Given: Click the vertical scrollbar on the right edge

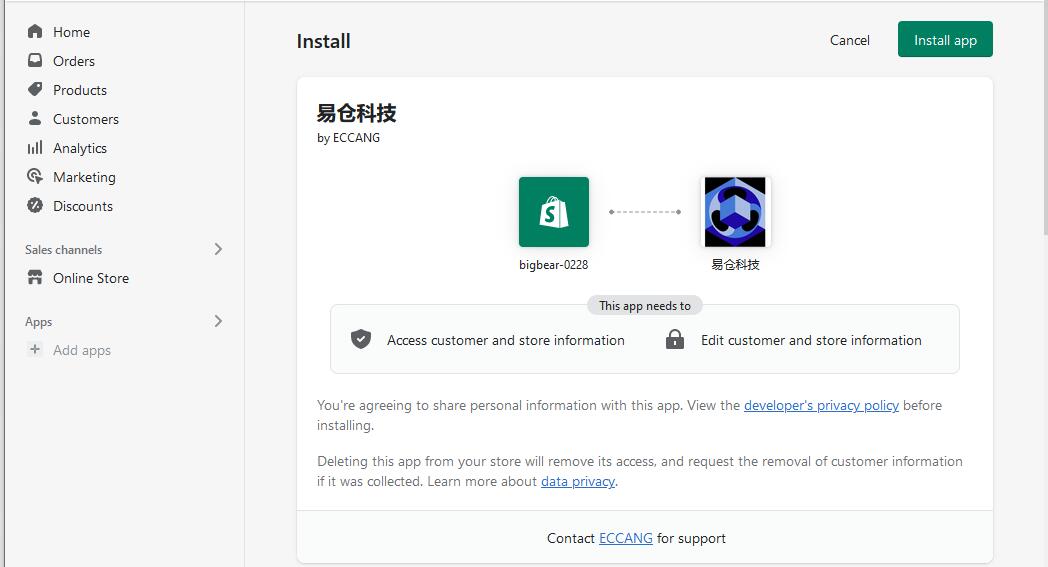Looking at the screenshot, I should click(x=1045, y=118).
